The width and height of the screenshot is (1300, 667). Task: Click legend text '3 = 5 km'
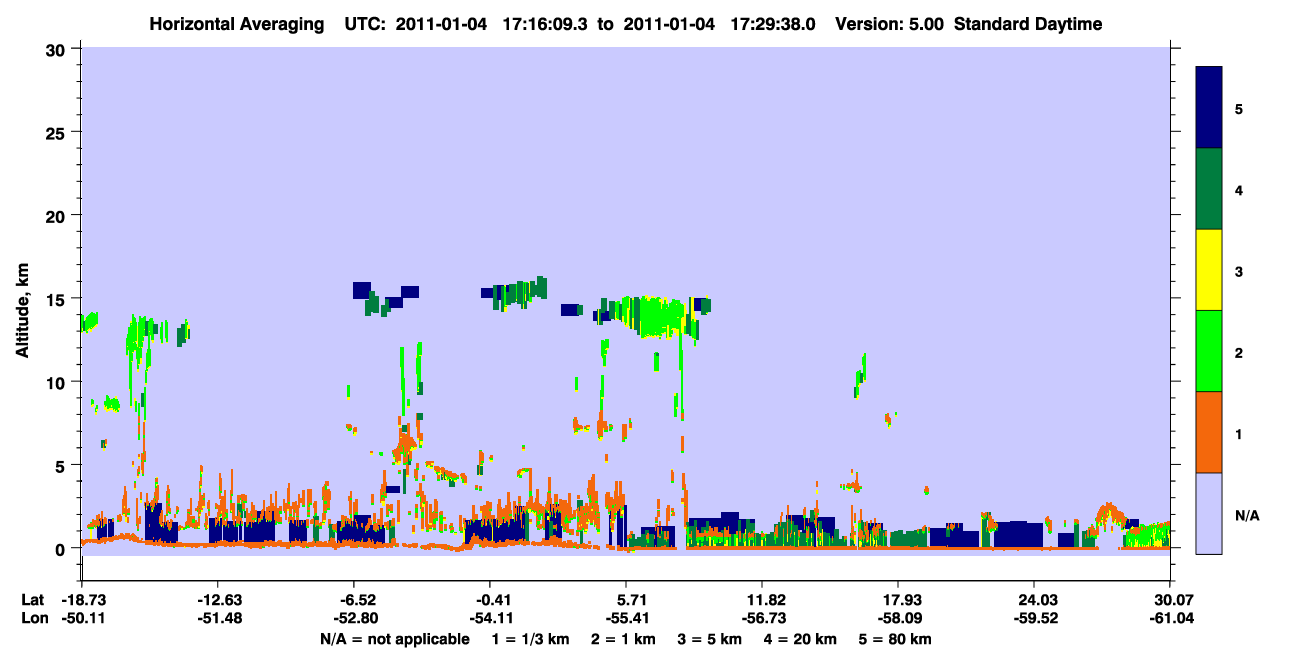(x=710, y=639)
